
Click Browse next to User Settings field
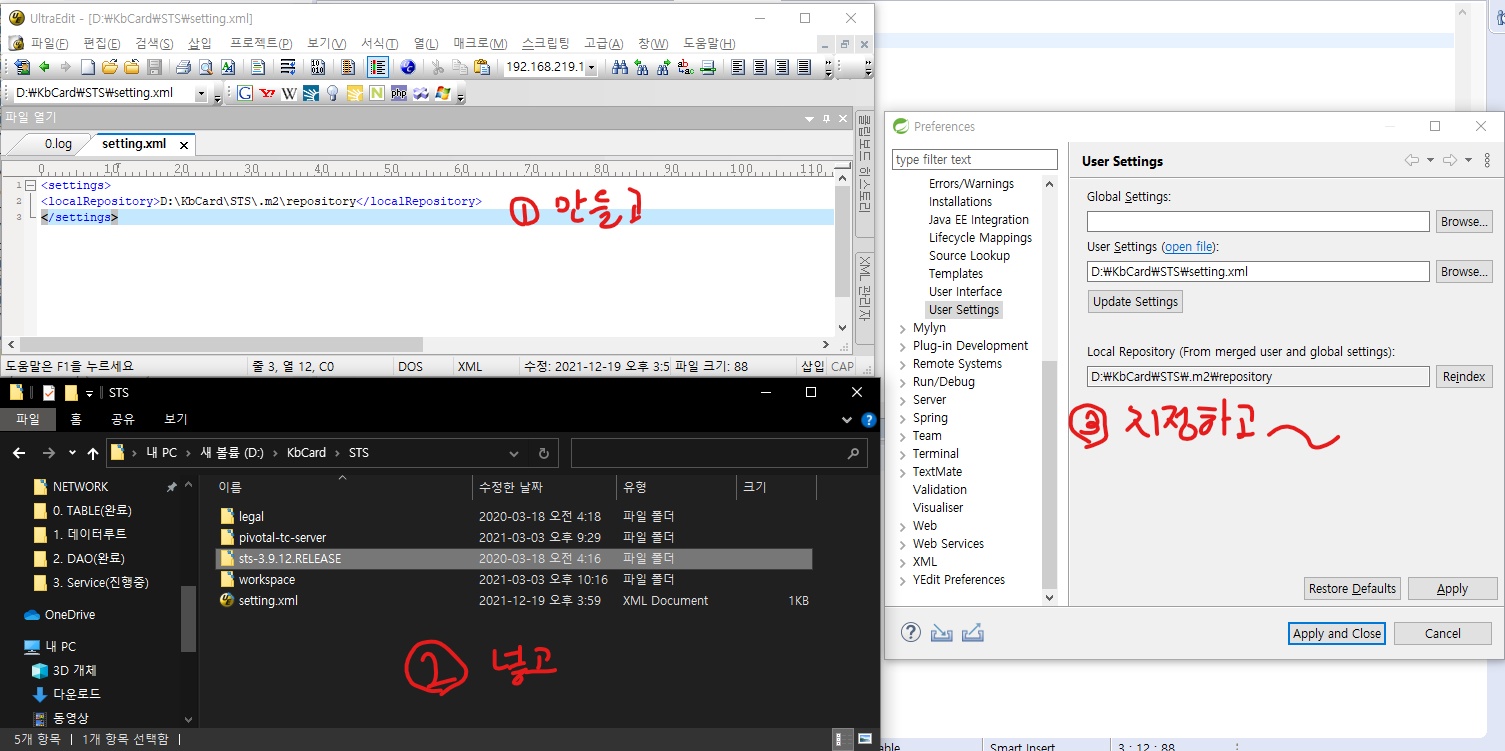click(1464, 272)
